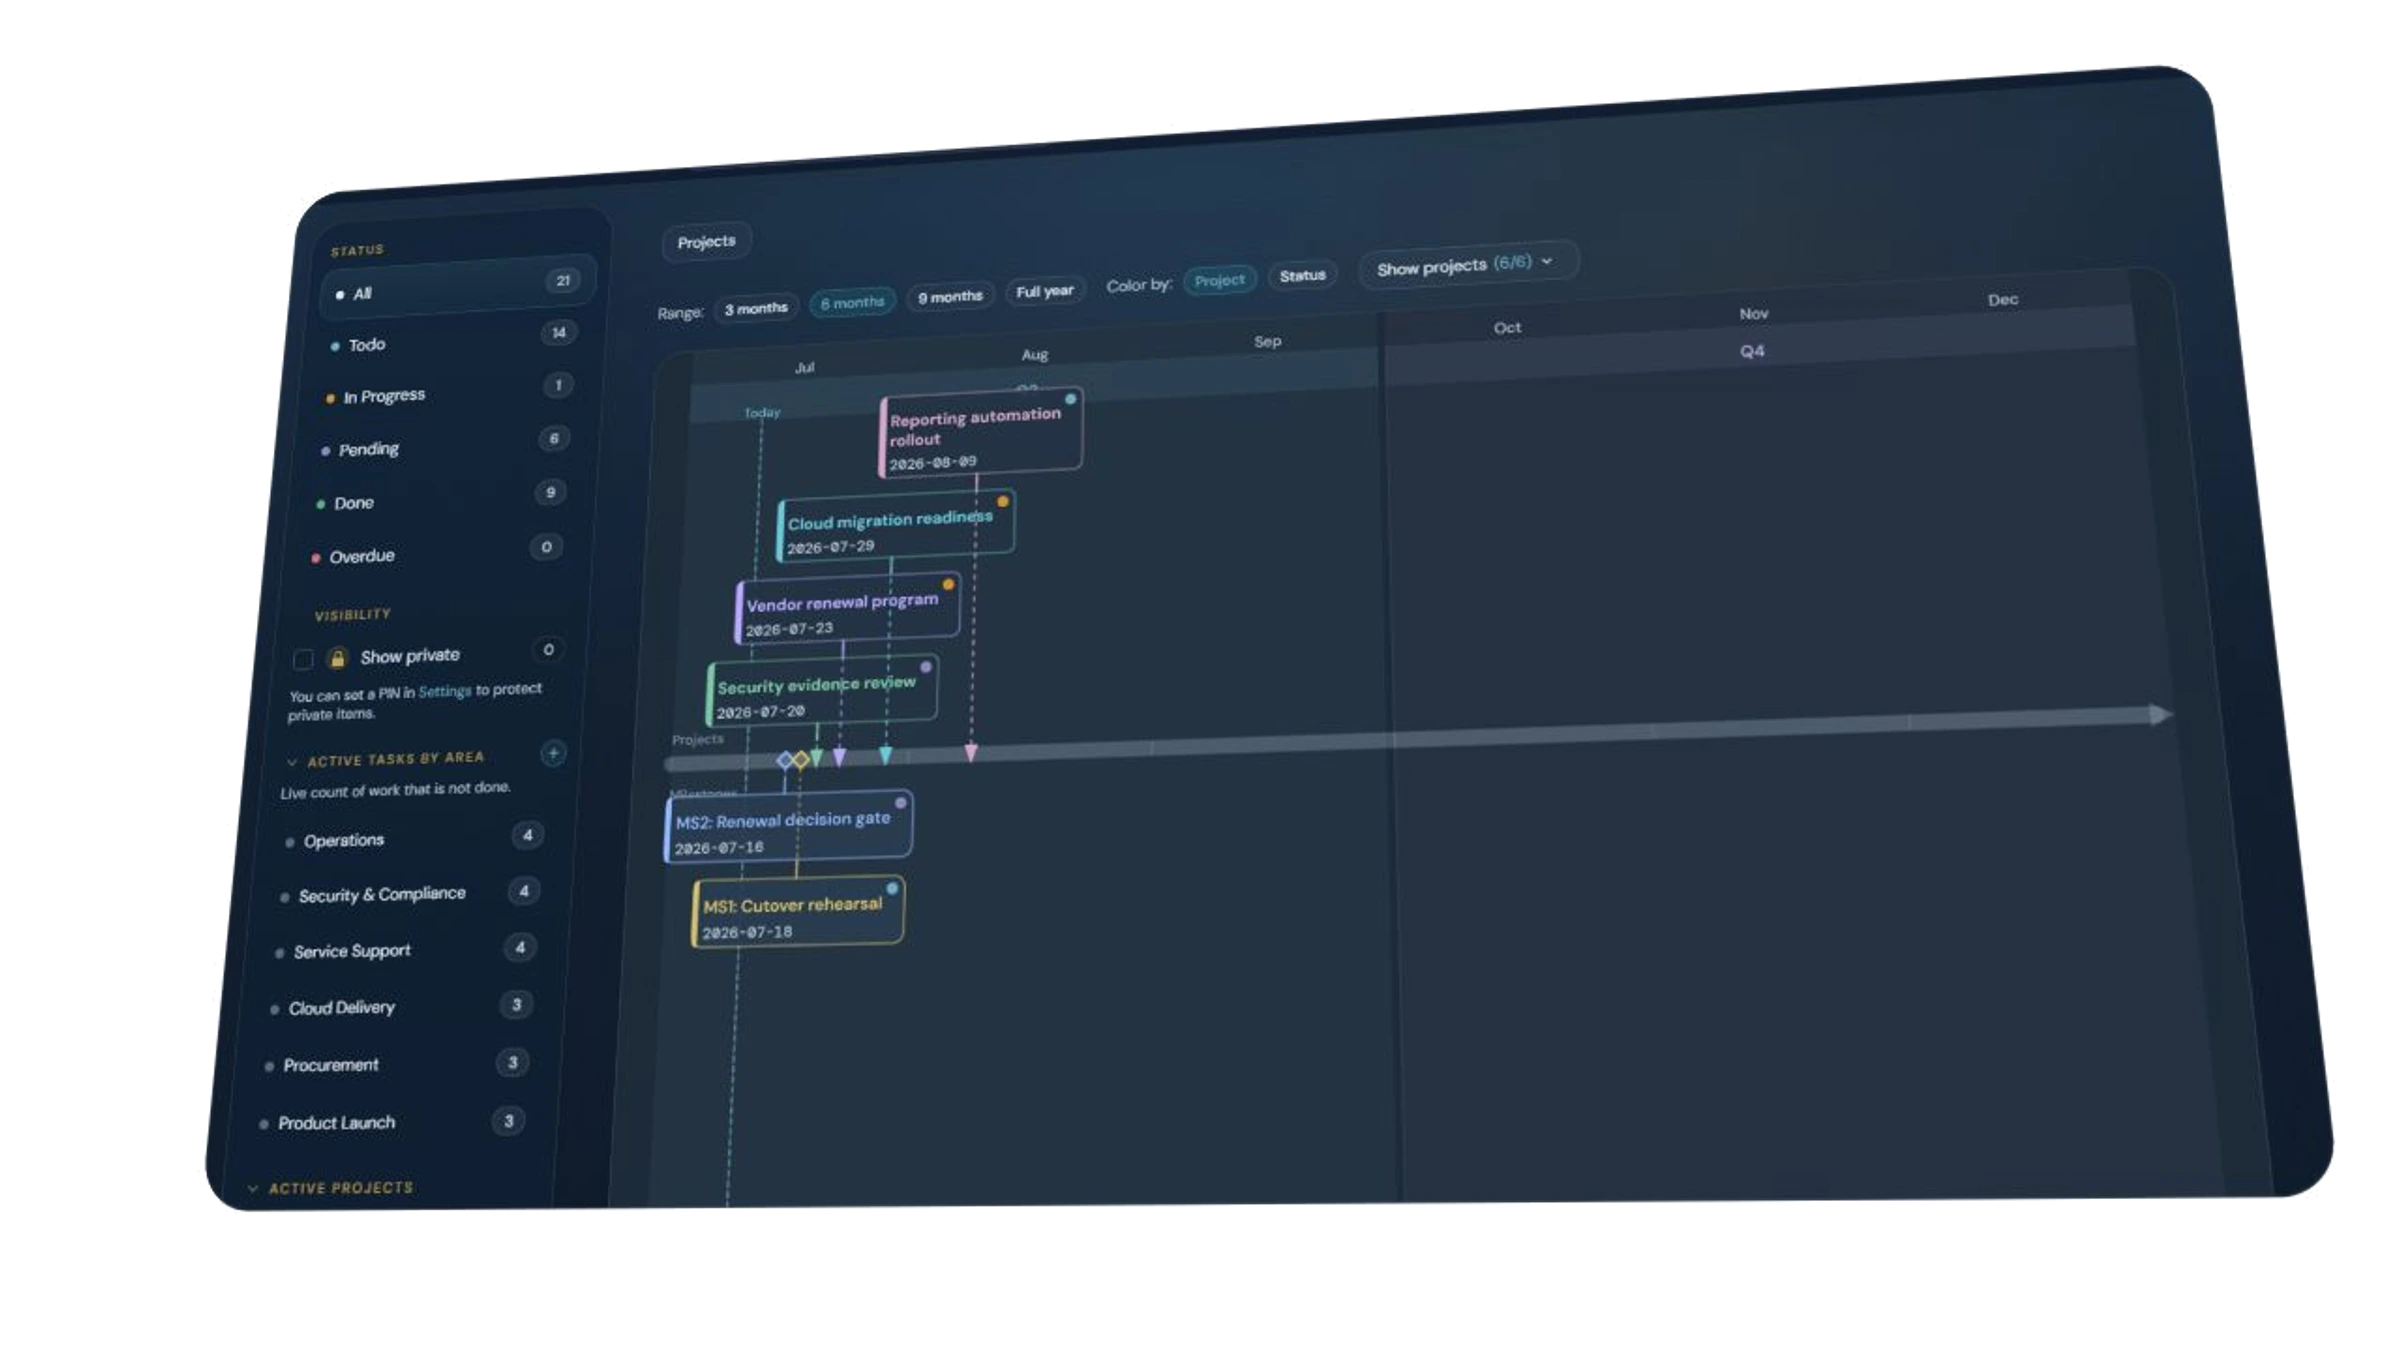Screen dimensions: 2400x1350
Task: Collapse the Active Tasks by Area section
Action: pyautogui.click(x=292, y=762)
